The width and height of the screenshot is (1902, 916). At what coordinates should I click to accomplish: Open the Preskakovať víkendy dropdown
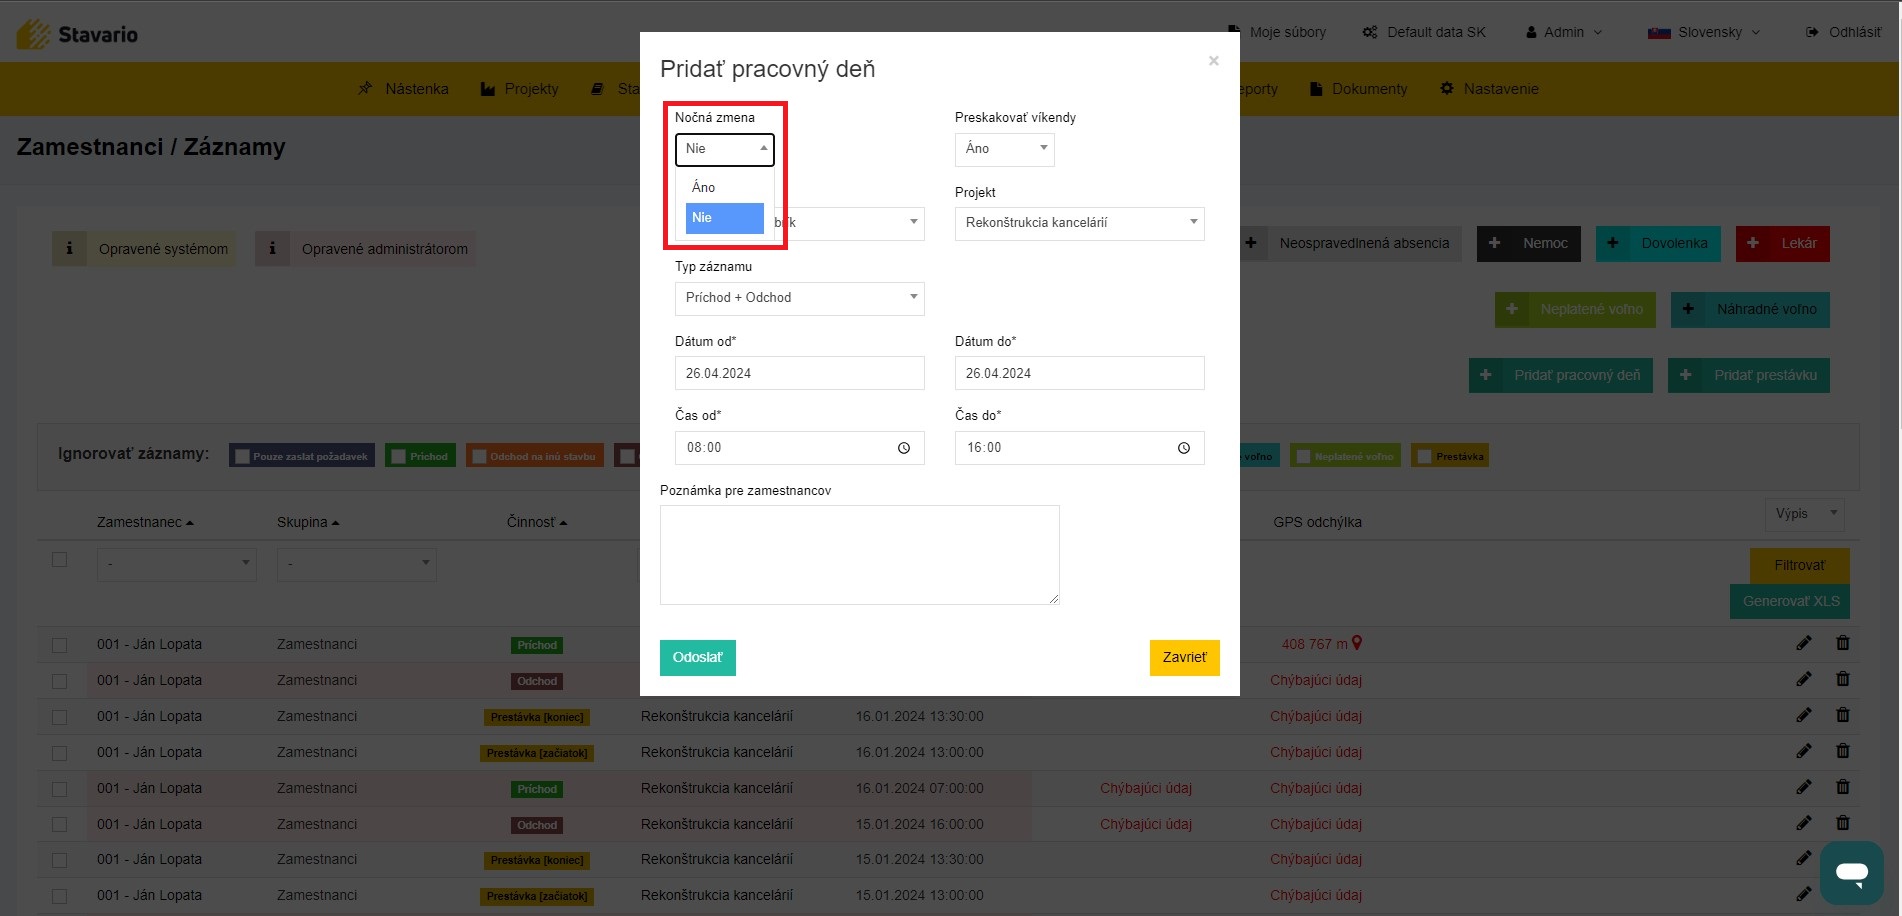pyautogui.click(x=1004, y=149)
